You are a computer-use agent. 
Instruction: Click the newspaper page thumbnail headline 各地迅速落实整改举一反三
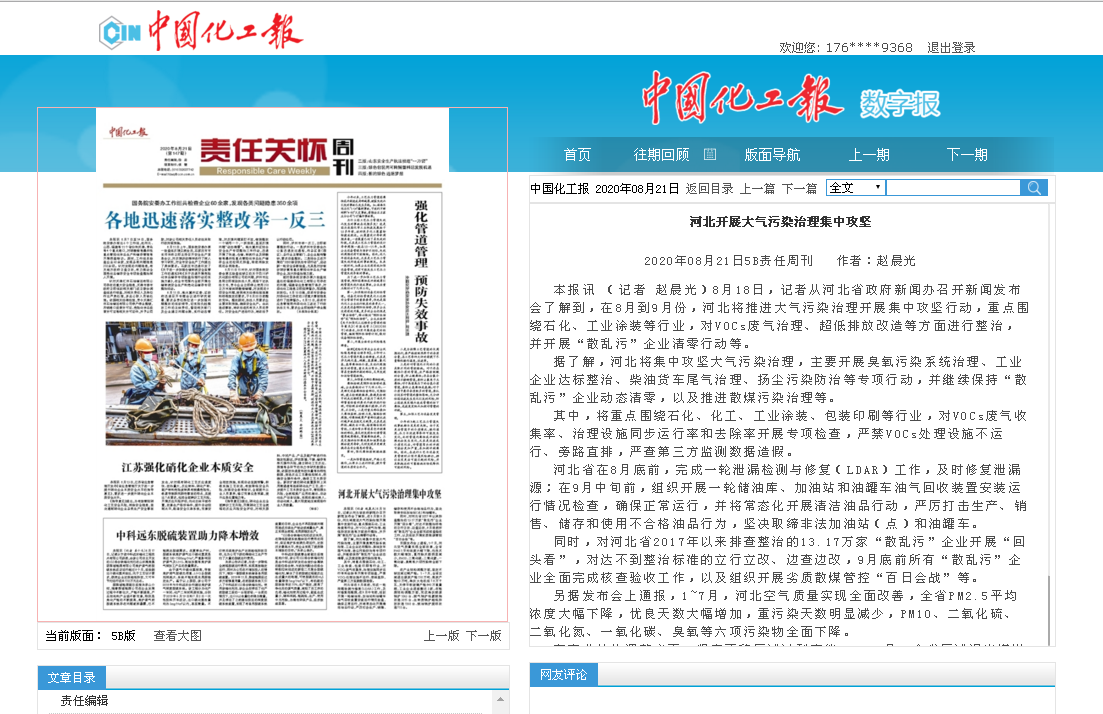(217, 220)
